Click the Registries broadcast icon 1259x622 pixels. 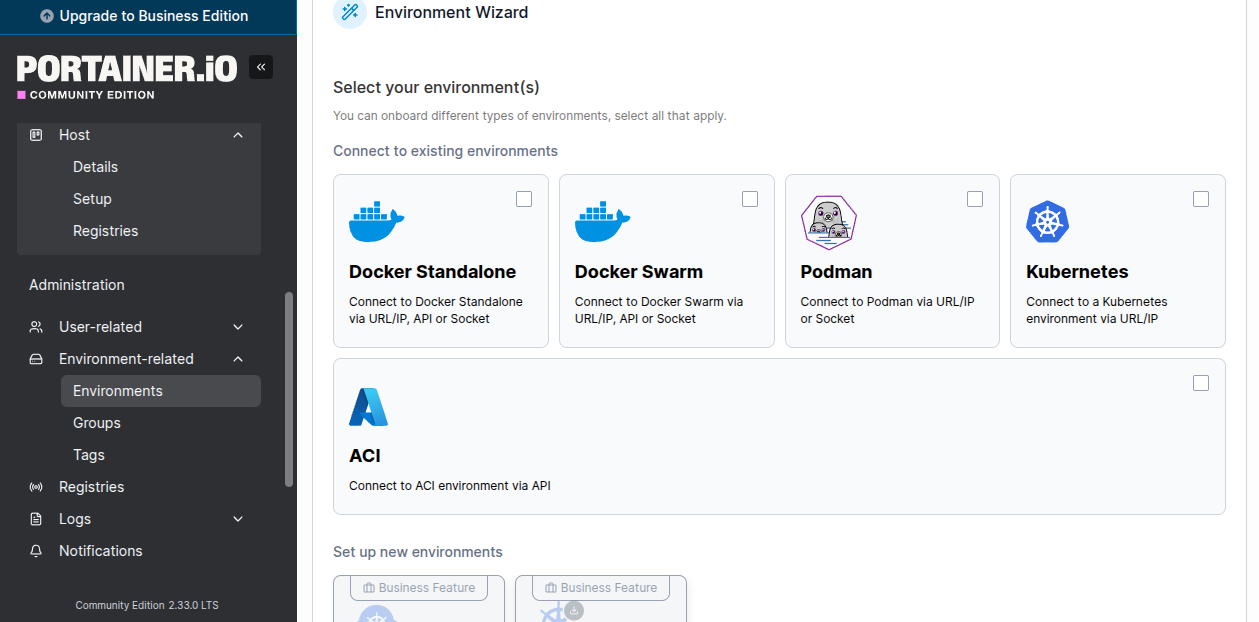point(36,487)
